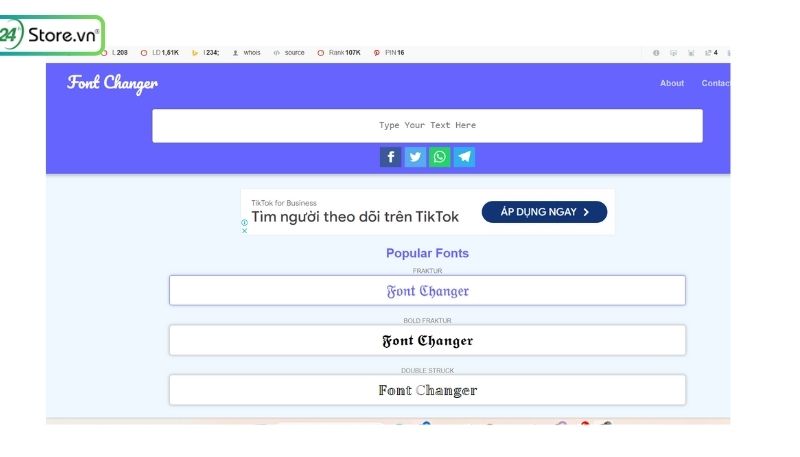The height and width of the screenshot is (457, 800).
Task: Click the Rank 107K toolbar metric
Action: 339,53
